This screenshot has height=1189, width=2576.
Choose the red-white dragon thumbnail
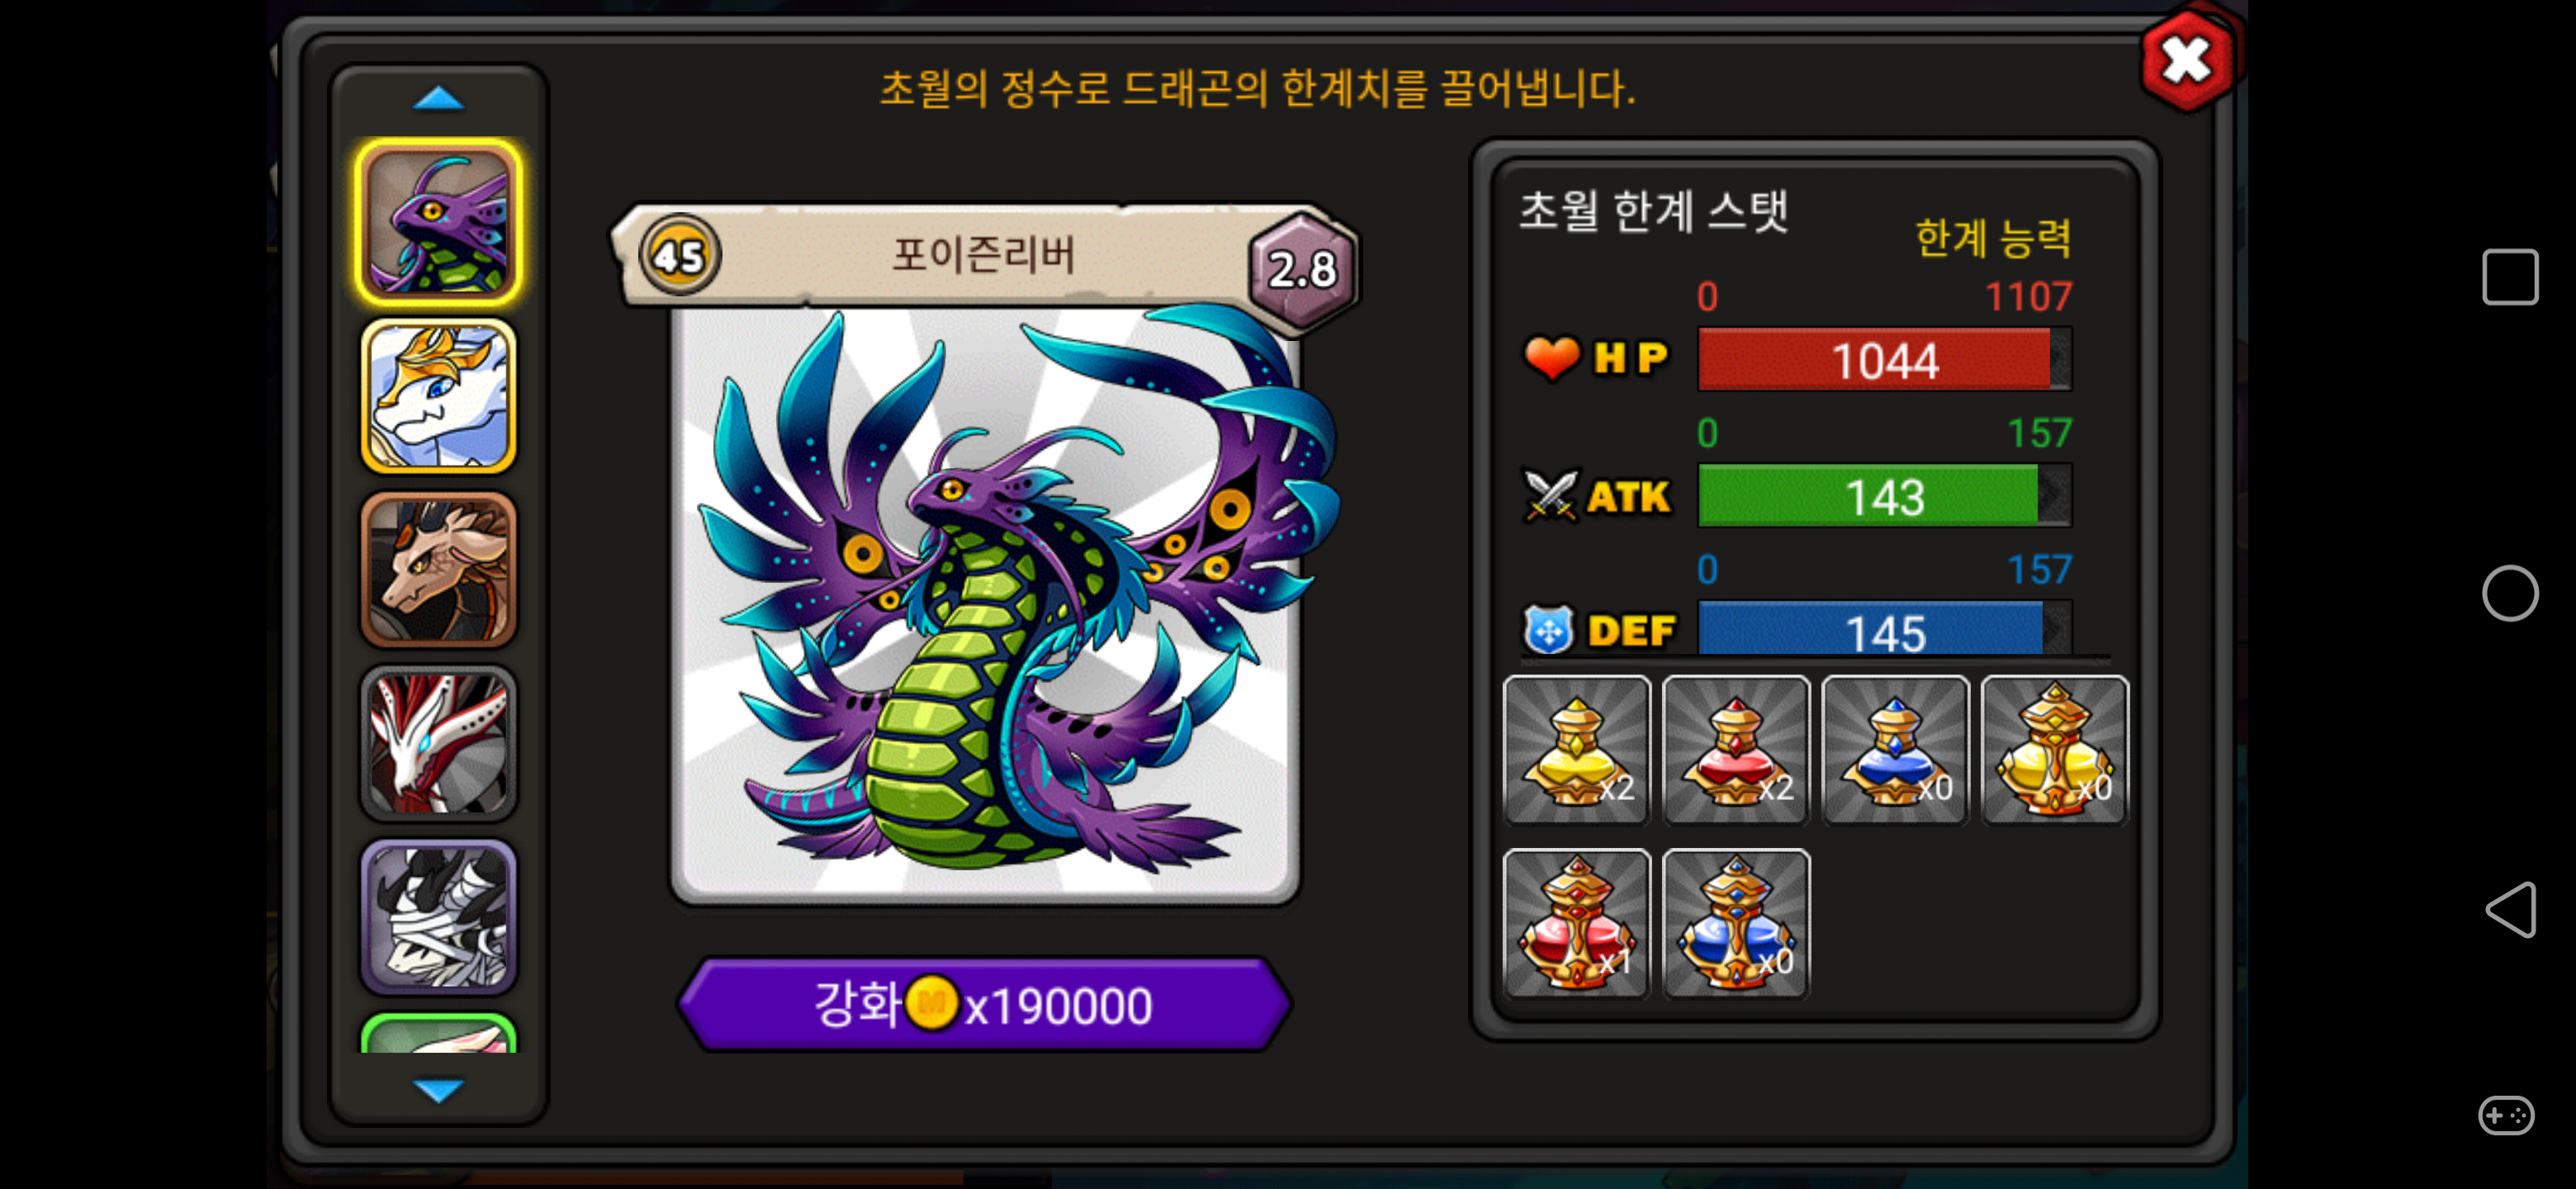[x=438, y=742]
